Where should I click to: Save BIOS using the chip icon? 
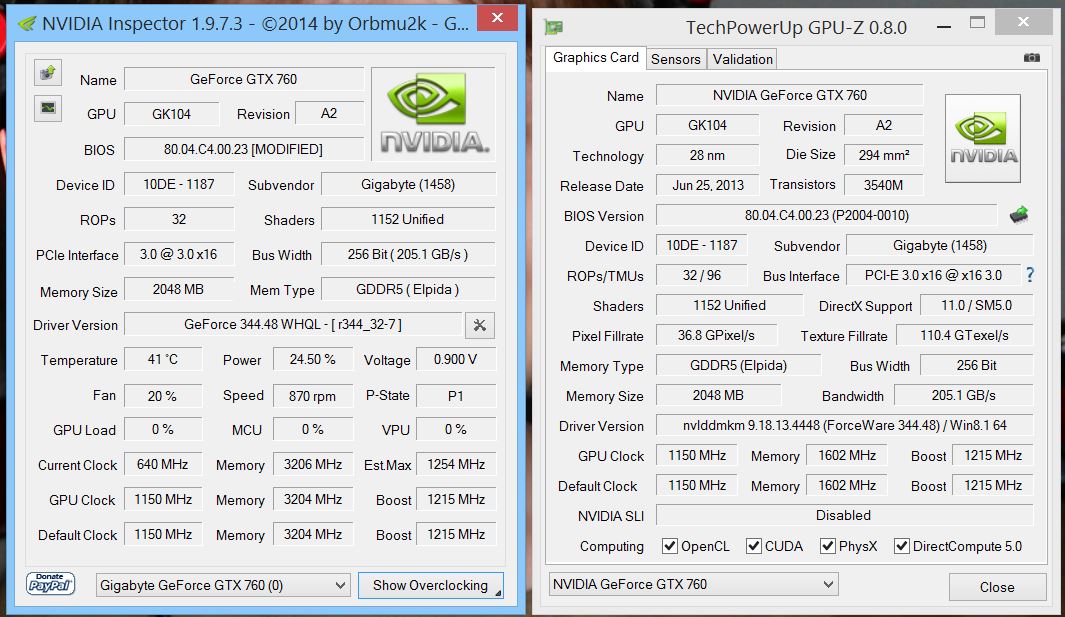point(1019,215)
